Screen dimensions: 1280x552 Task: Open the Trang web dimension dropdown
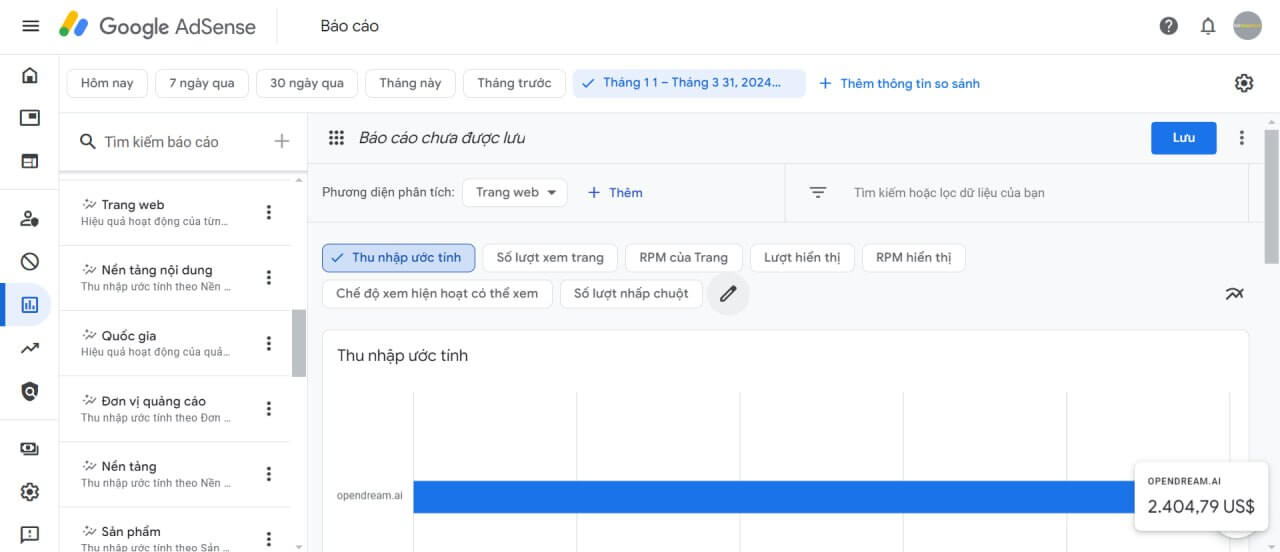pos(515,192)
